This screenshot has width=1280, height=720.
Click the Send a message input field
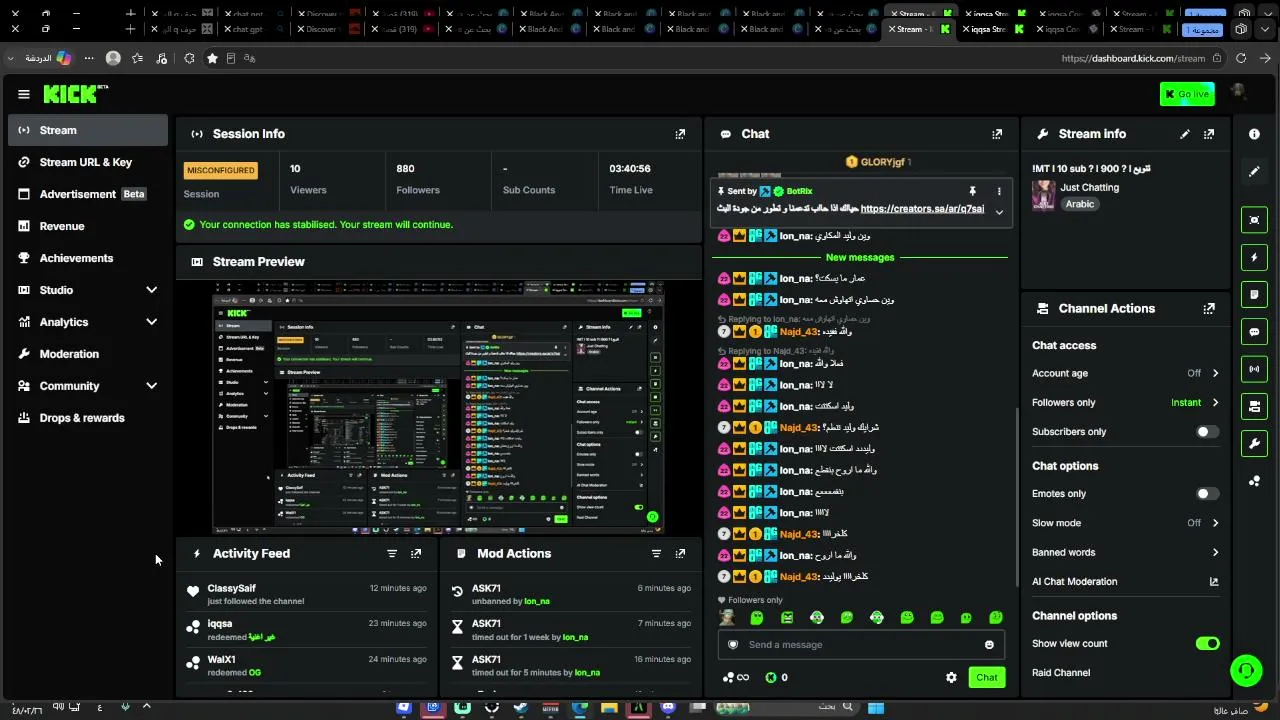pyautogui.click(x=861, y=645)
